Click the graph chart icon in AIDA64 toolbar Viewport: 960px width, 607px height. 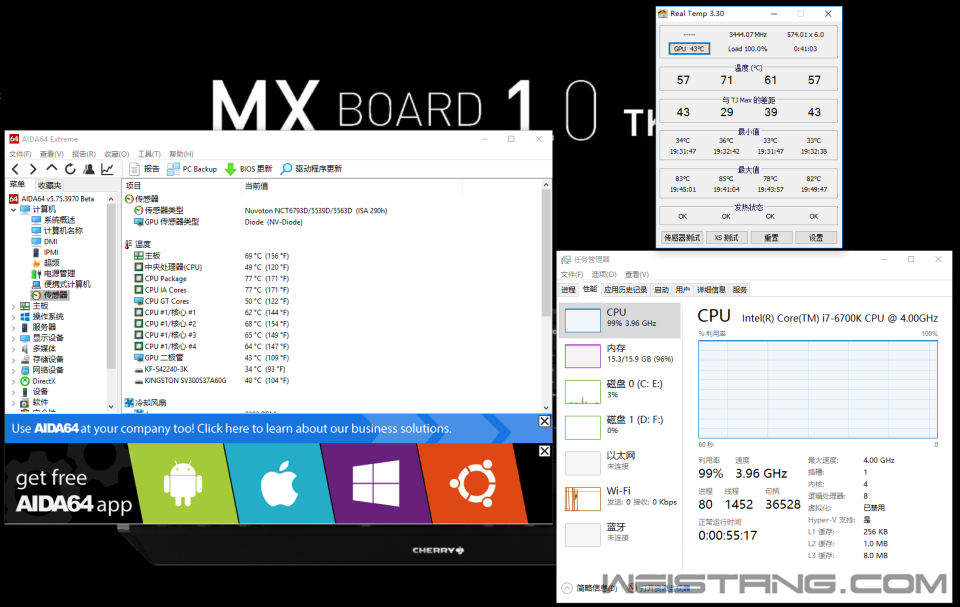pyautogui.click(x=107, y=169)
